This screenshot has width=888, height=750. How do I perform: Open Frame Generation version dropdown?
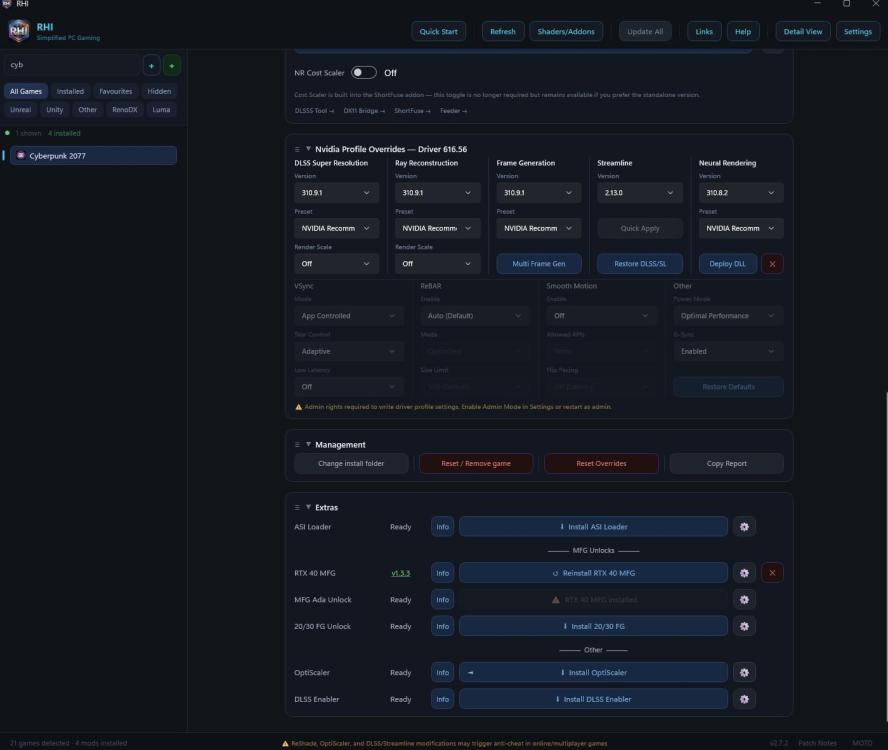pos(538,193)
